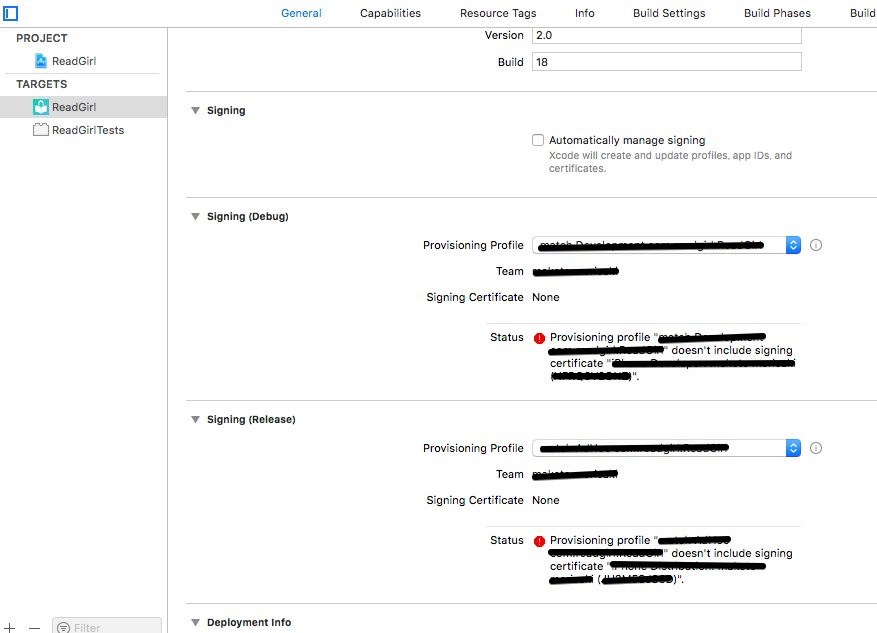Open Release Provisioning Profile dropdown

(667, 448)
